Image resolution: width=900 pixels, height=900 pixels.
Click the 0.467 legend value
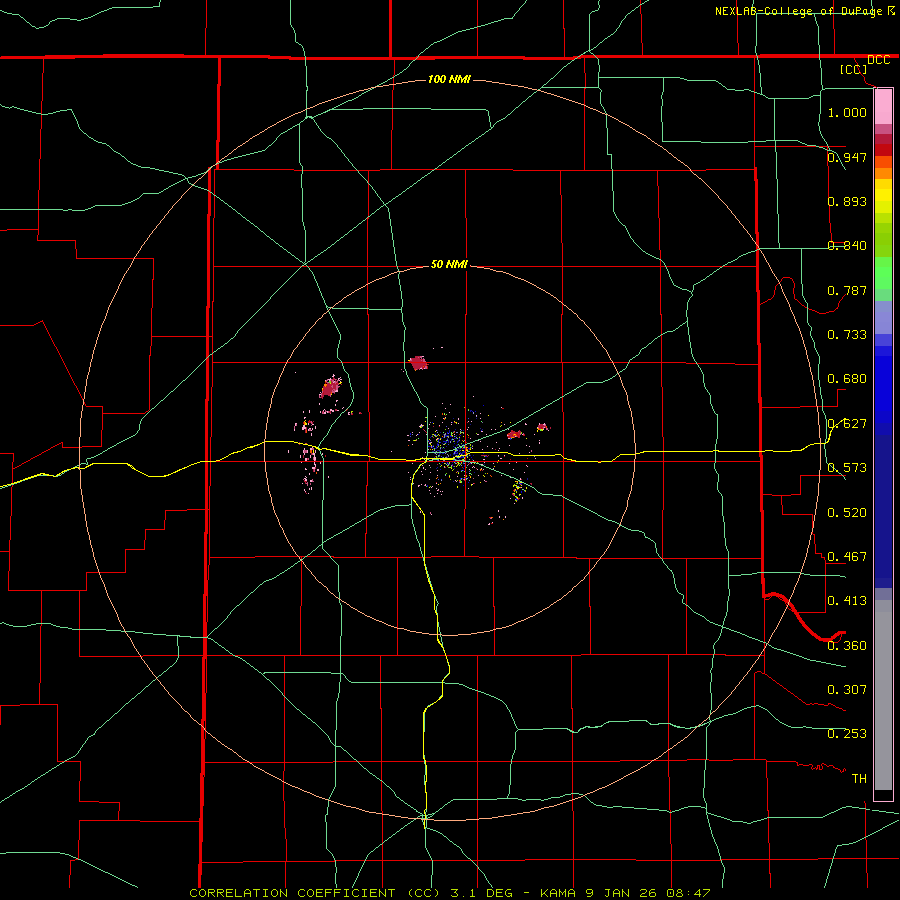(x=847, y=556)
